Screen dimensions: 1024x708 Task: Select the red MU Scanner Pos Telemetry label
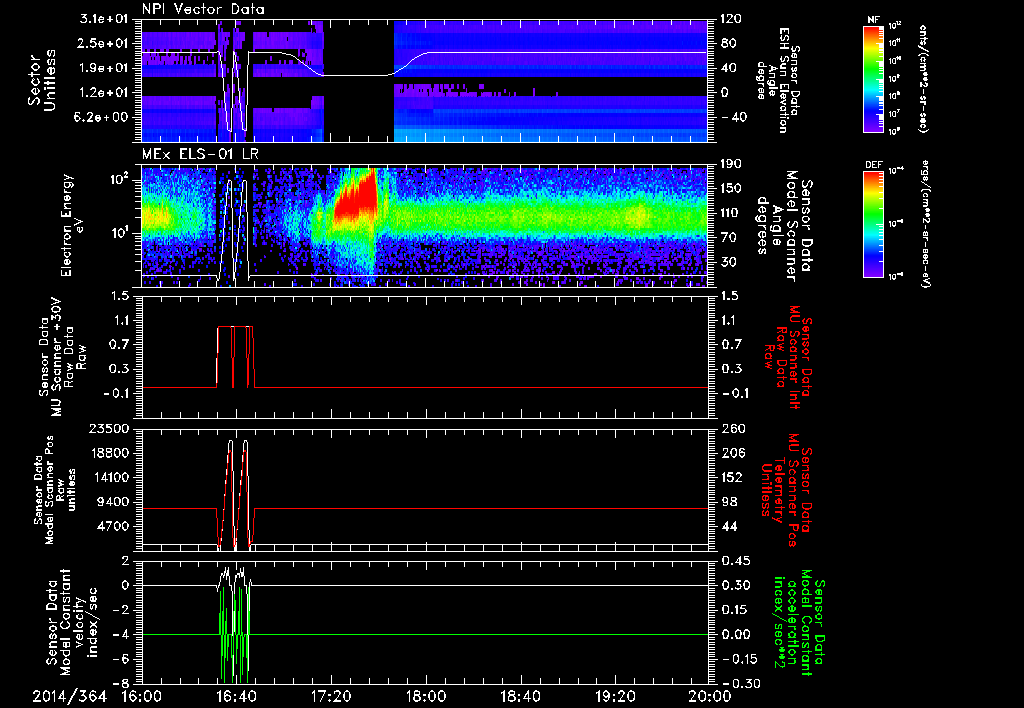786,489
